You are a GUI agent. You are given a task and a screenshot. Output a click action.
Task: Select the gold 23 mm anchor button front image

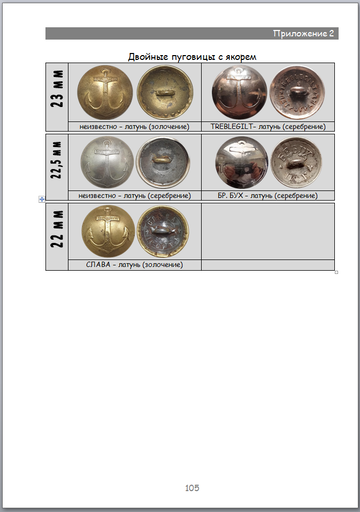click(105, 92)
